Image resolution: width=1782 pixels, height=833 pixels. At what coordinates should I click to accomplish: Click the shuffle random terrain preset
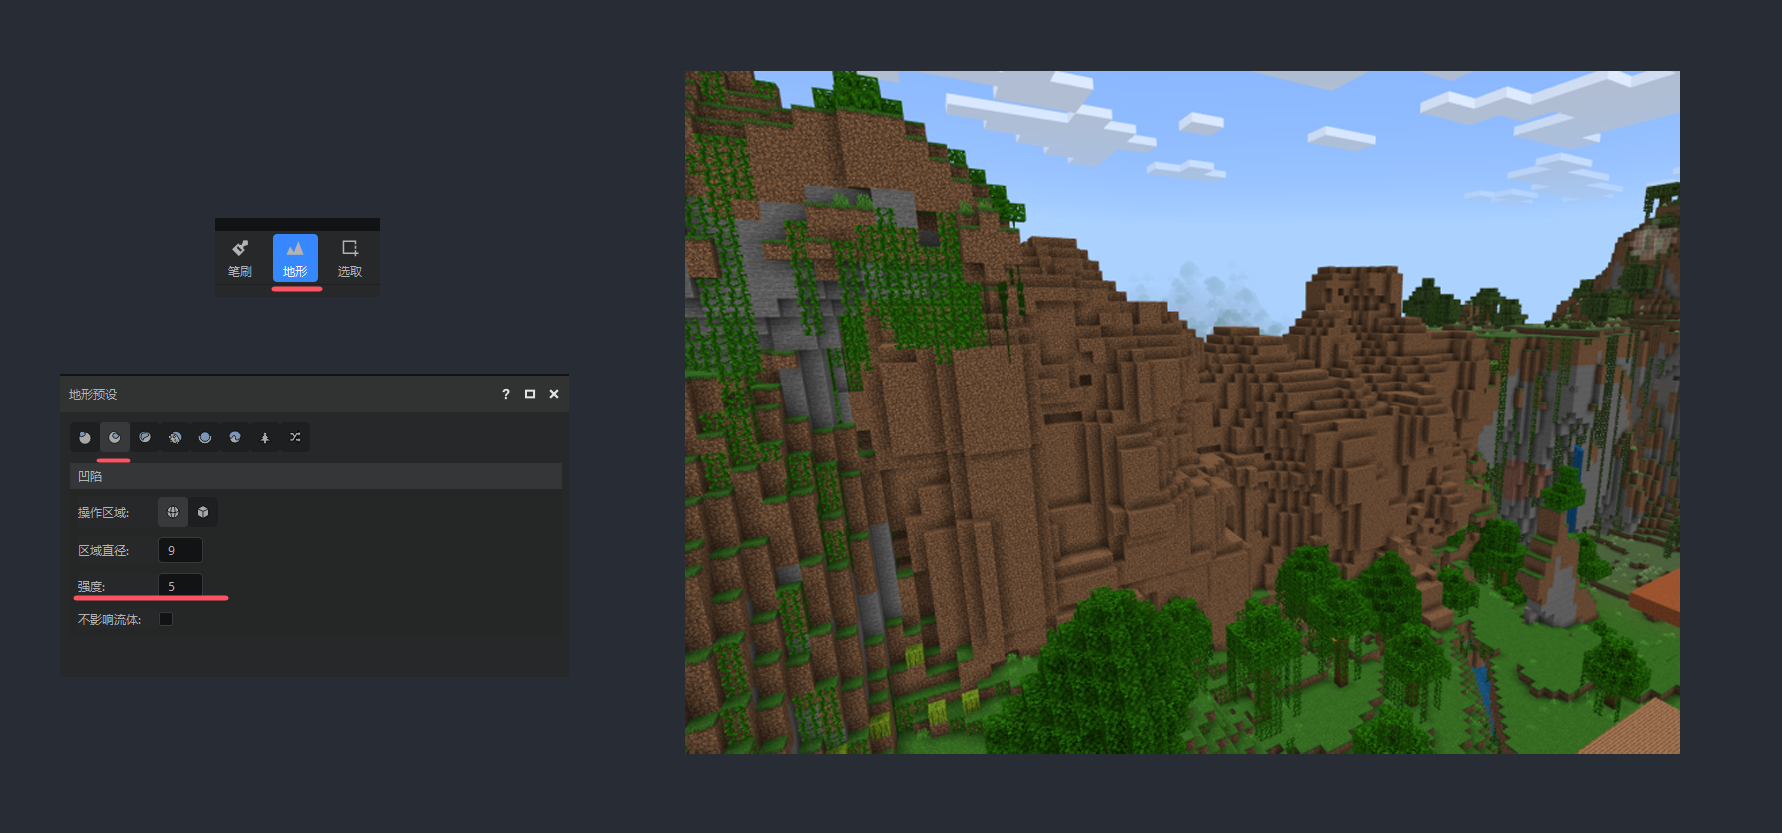point(295,437)
